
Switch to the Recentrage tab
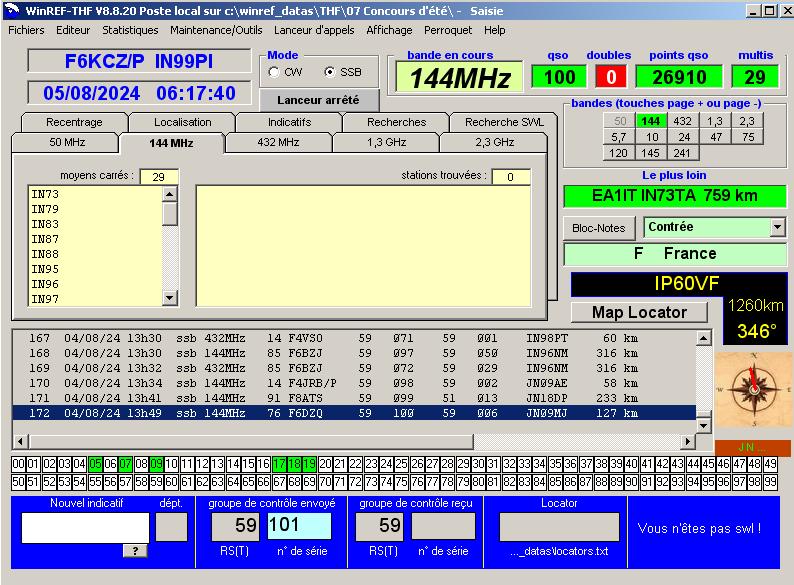[x=74, y=122]
